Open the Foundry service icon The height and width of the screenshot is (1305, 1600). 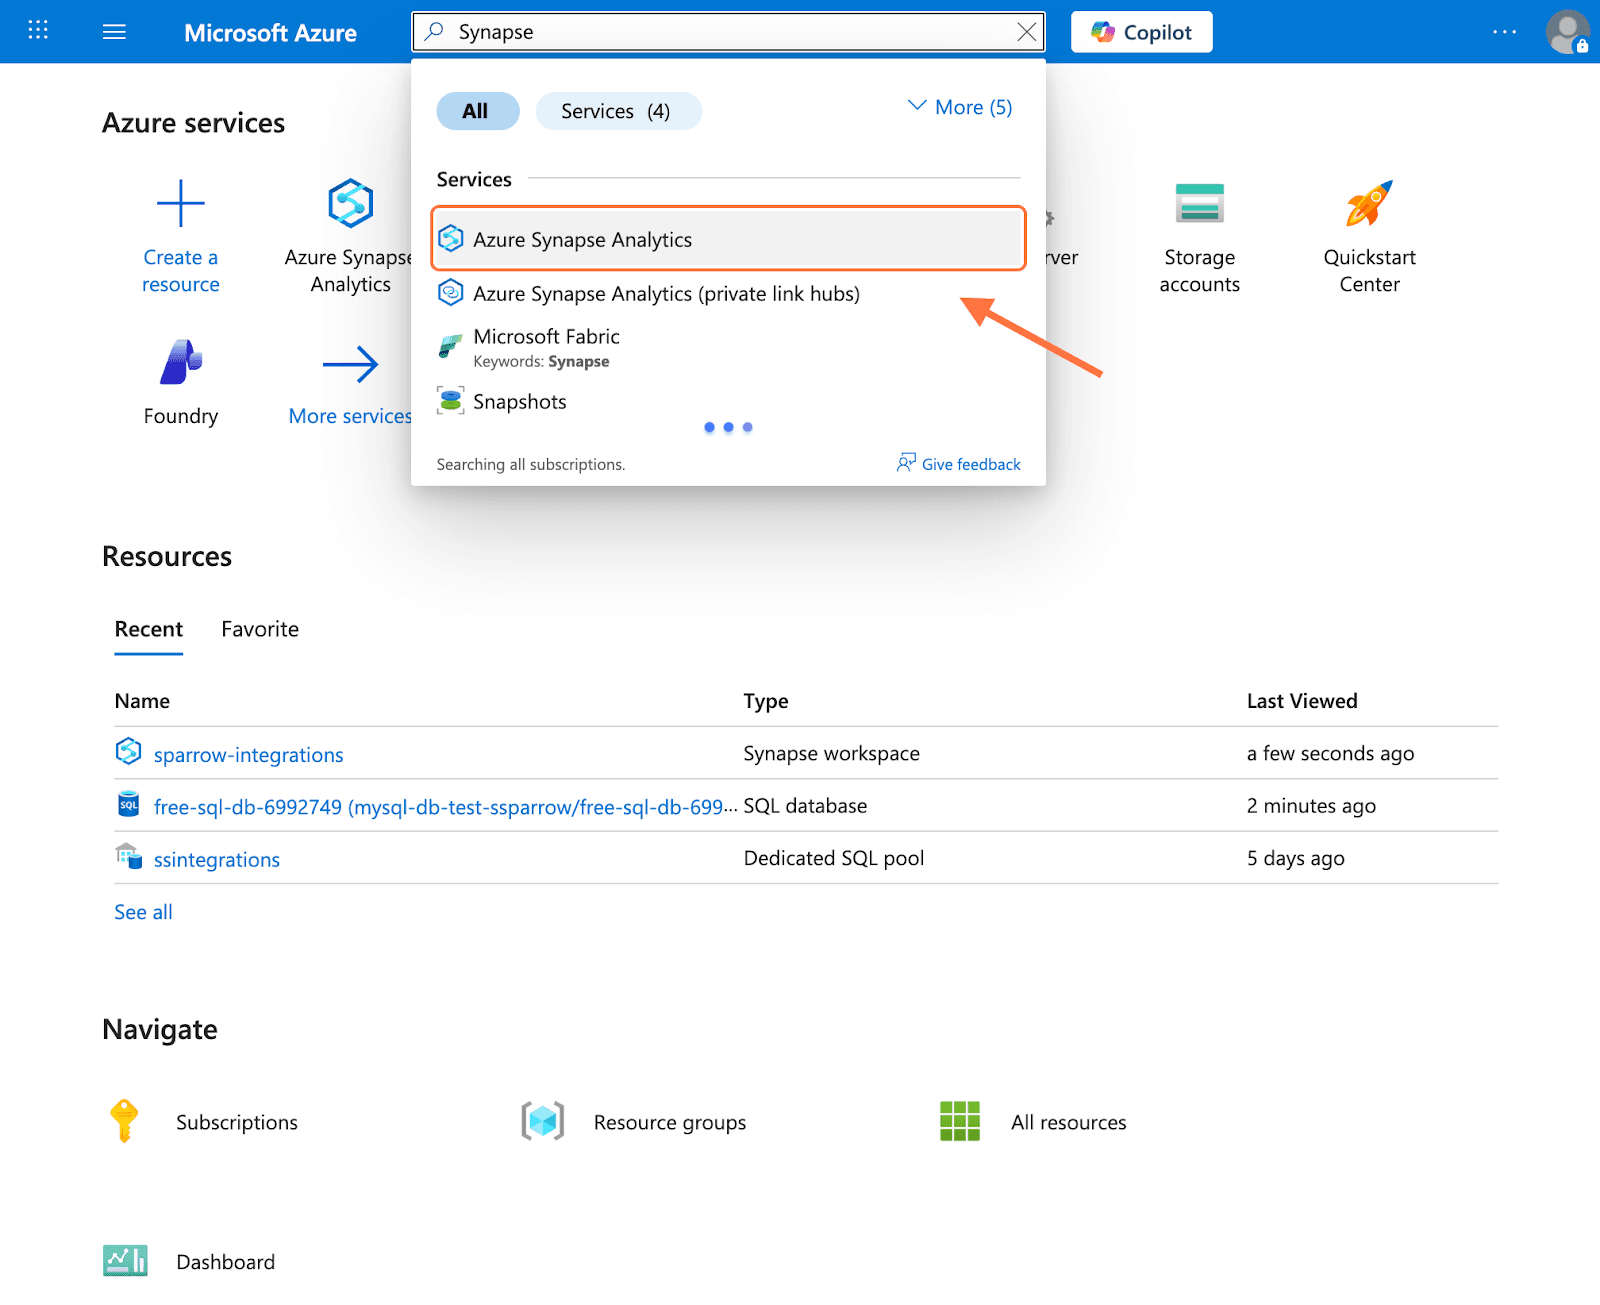181,362
